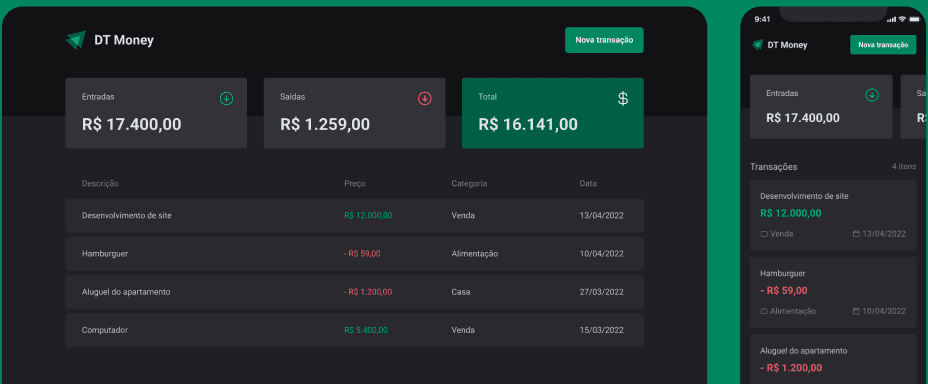Click the green arrow icon on Entradas card

[x=226, y=98]
